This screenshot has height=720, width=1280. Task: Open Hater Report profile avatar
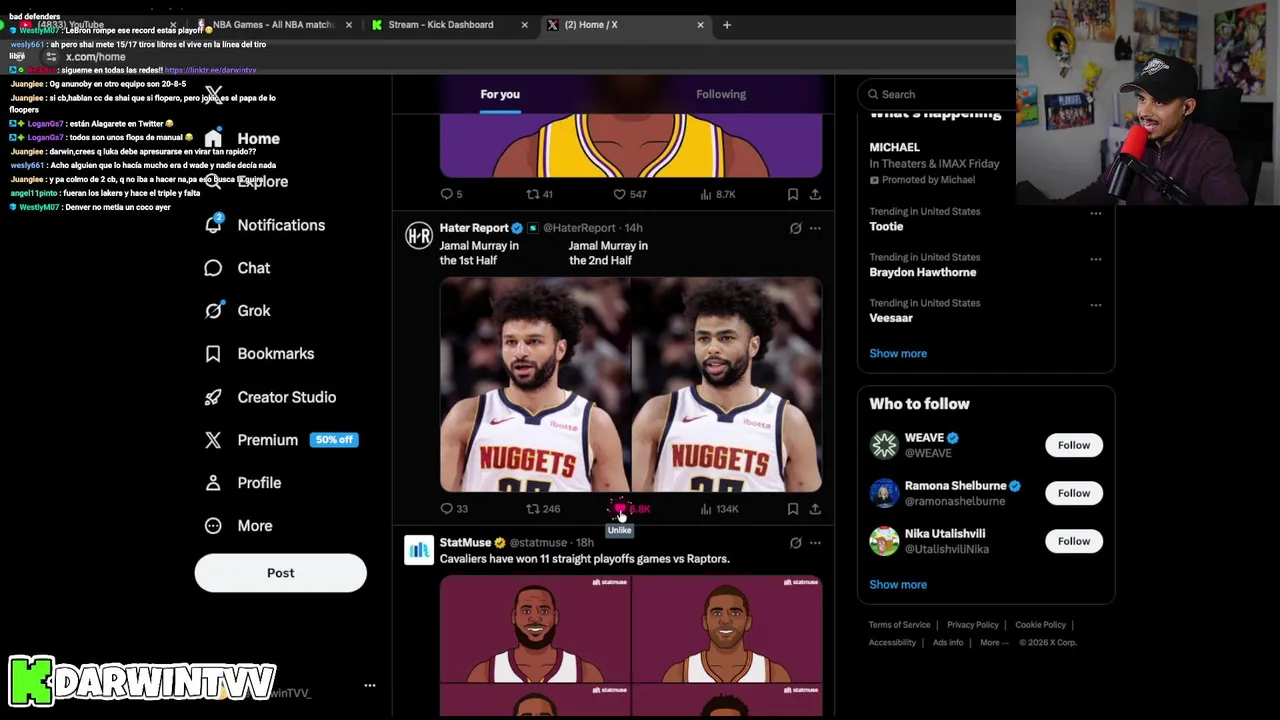(x=419, y=236)
